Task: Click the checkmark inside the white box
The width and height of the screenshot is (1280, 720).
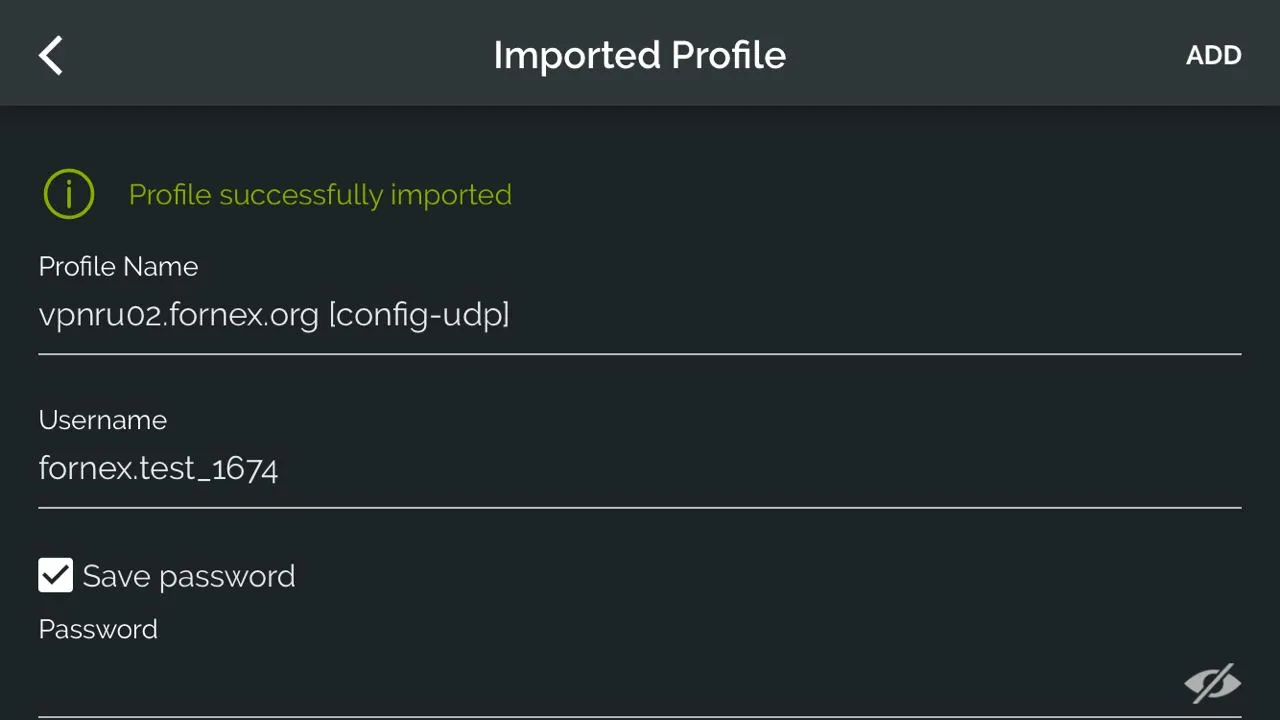Action: [x=56, y=575]
